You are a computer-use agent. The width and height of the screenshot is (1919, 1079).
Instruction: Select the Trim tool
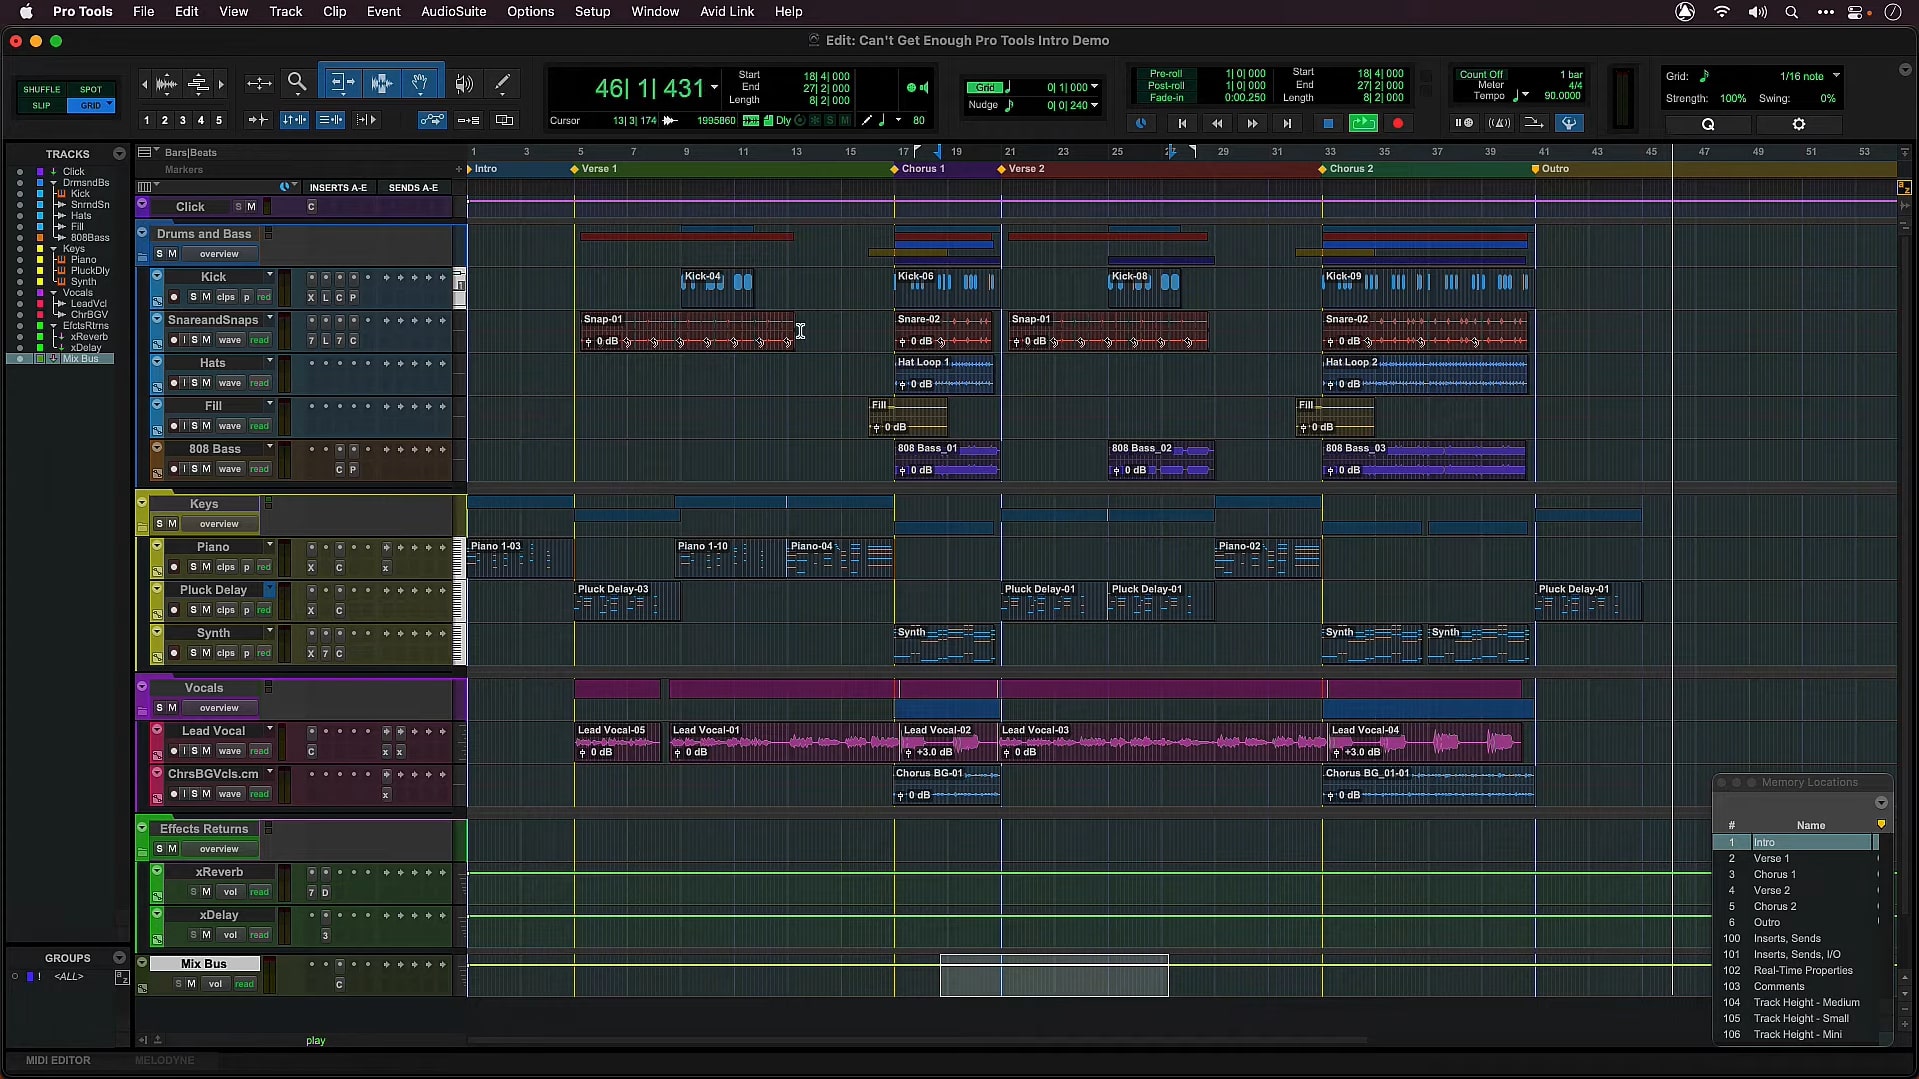pos(341,83)
